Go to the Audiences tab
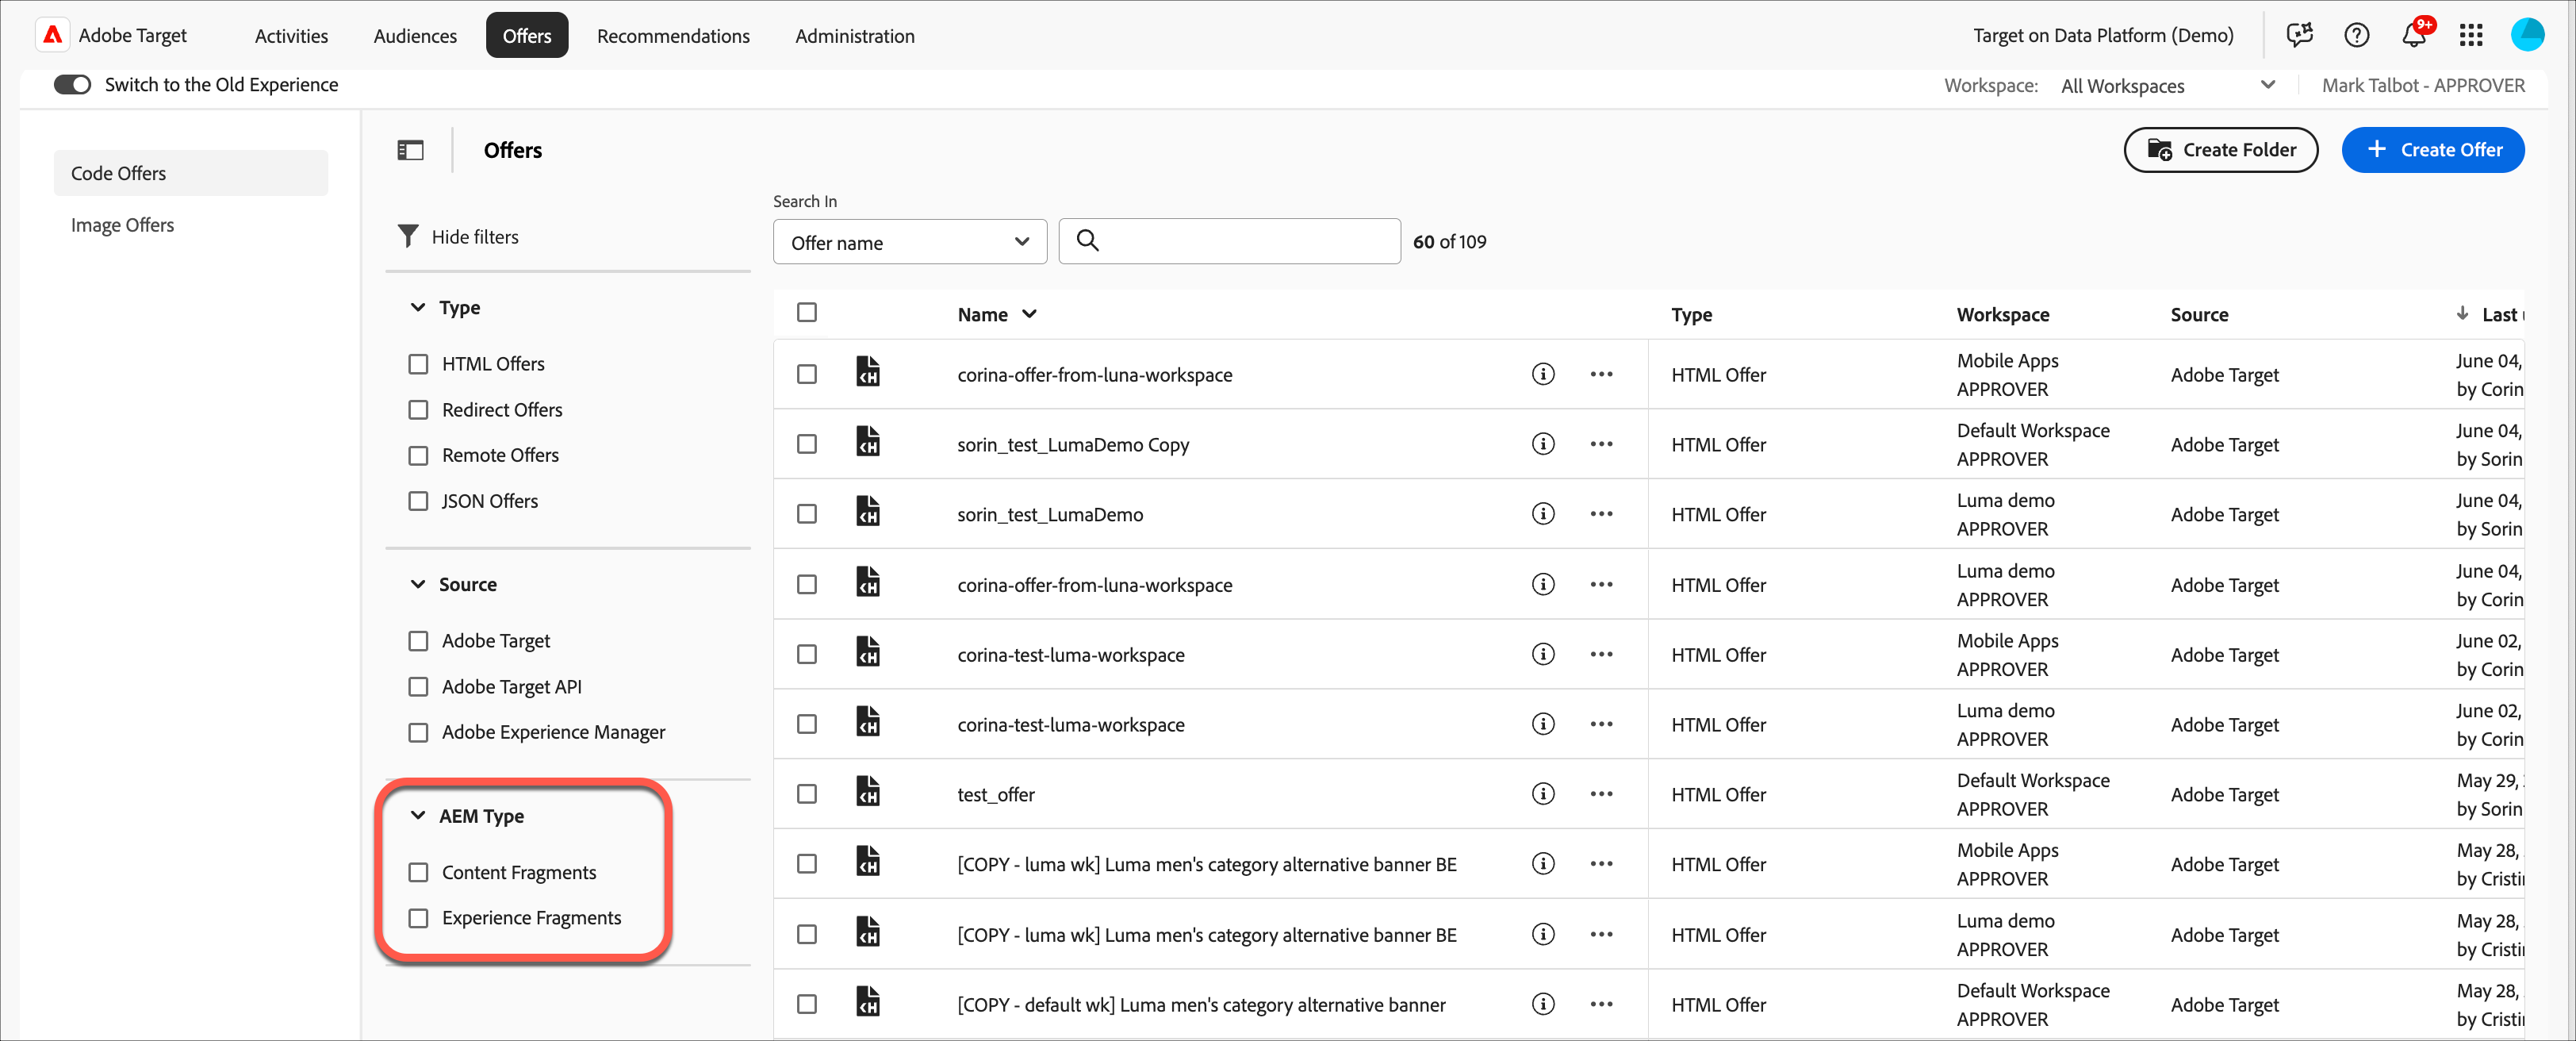 [x=415, y=36]
